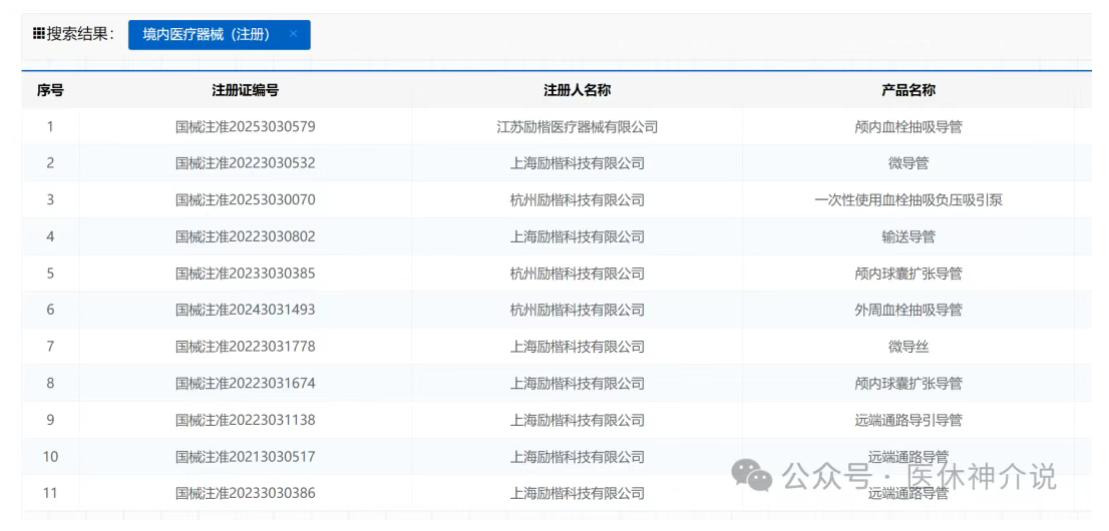Click 上海励楷科技有限公司 in row 2
Image resolution: width=1109 pixels, height=531 pixels.
pos(577,163)
